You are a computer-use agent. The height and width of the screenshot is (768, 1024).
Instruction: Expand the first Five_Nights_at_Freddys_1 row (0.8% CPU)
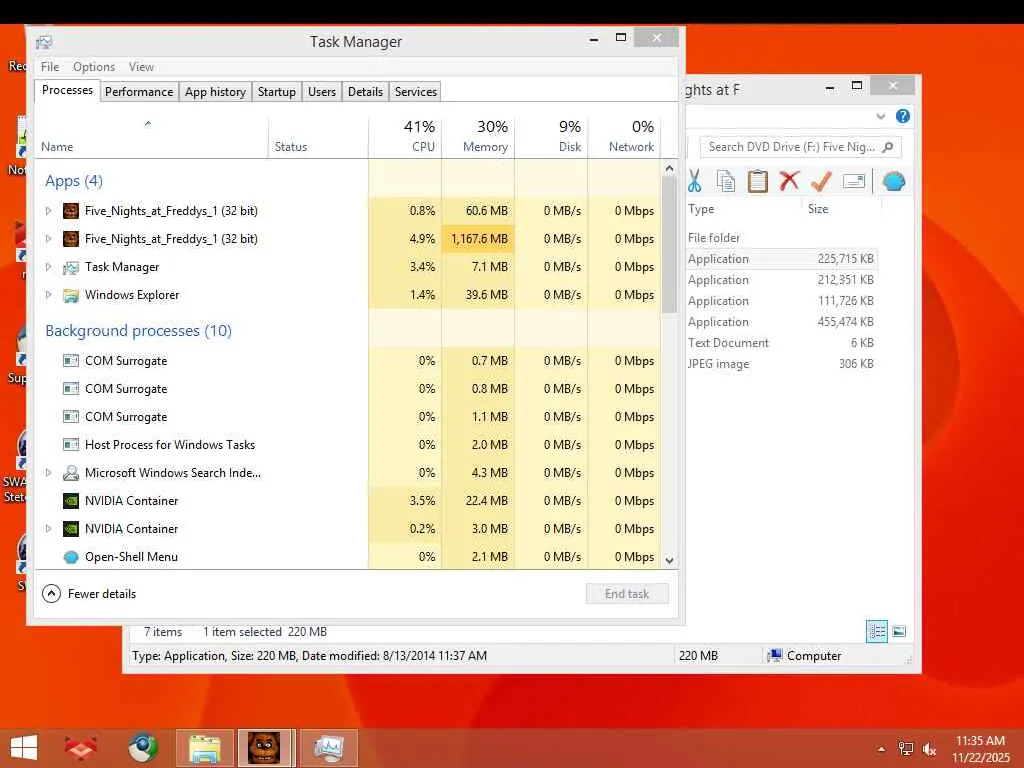point(48,211)
